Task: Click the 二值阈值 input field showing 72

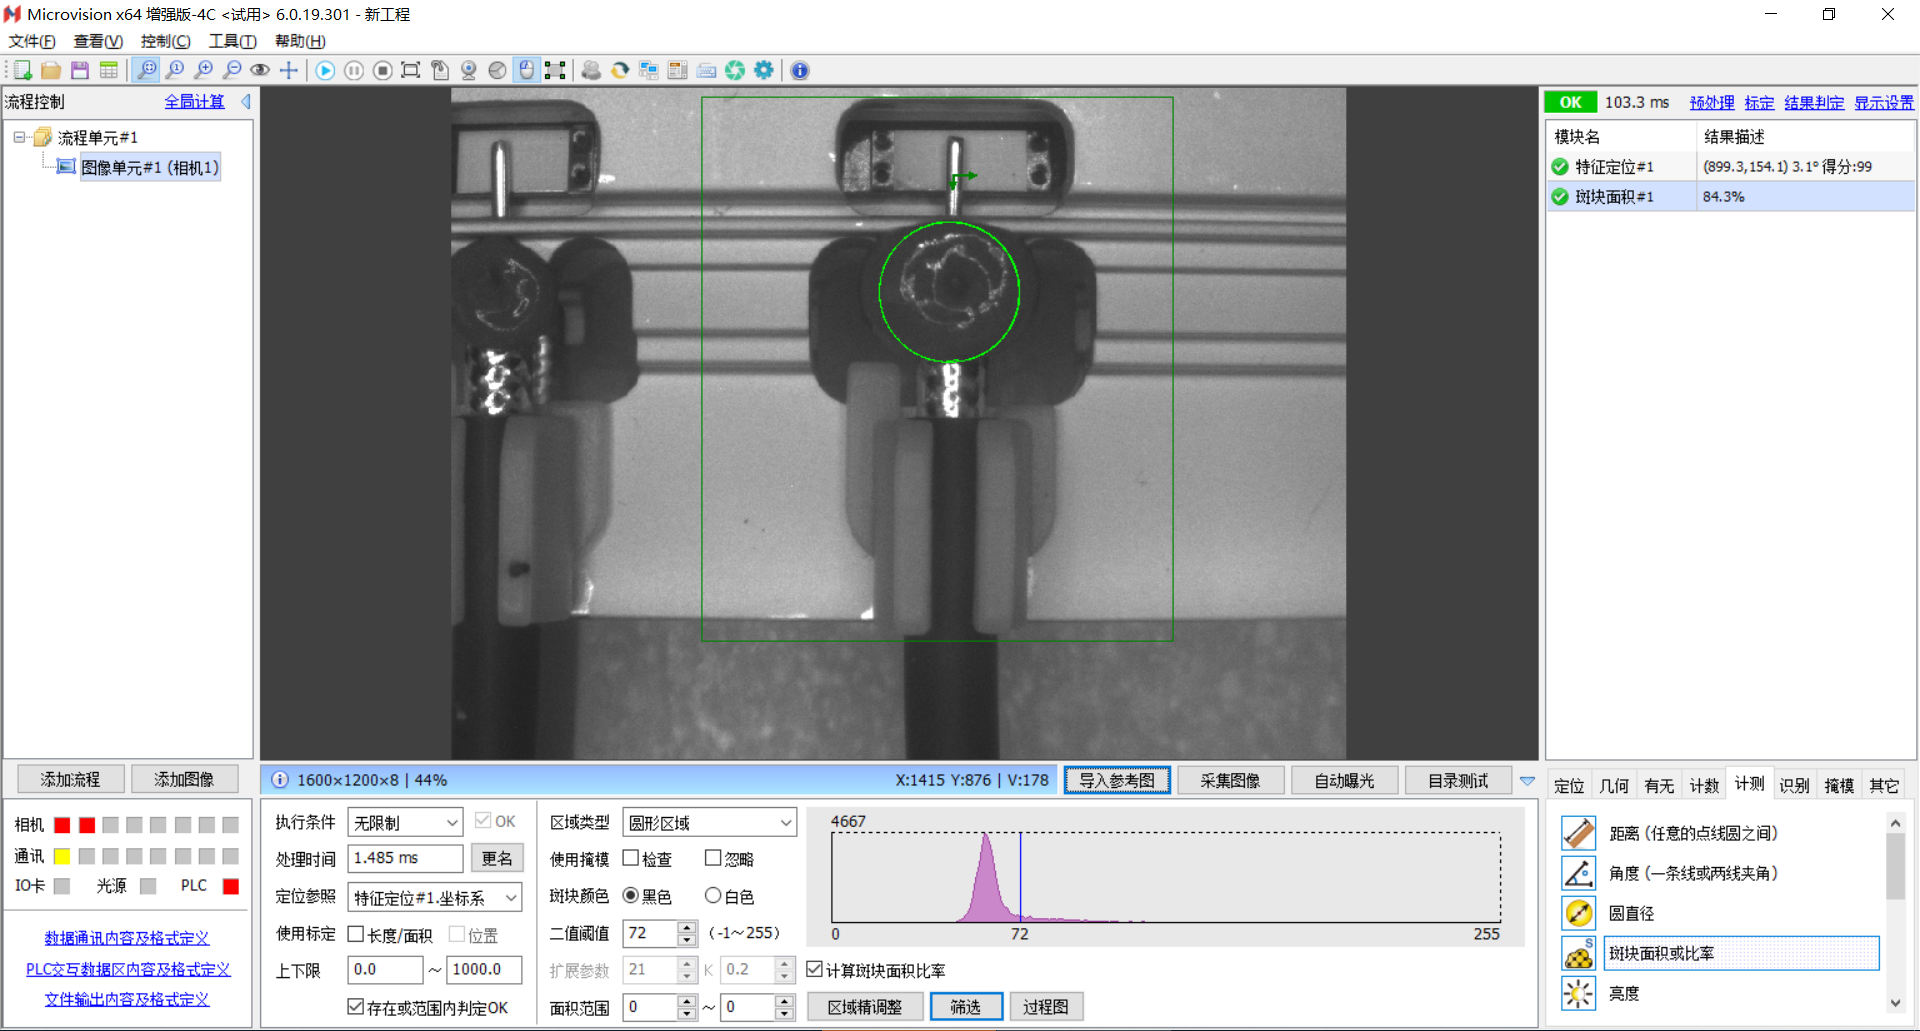Action: [650, 933]
